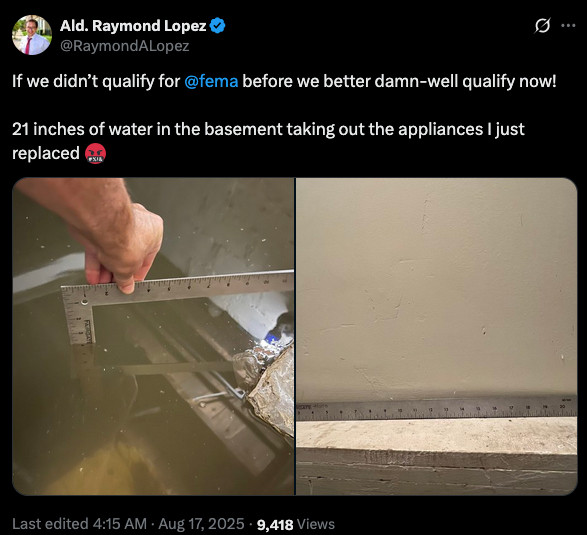Click the Ald. Raymond Lopez display name

coord(133,26)
